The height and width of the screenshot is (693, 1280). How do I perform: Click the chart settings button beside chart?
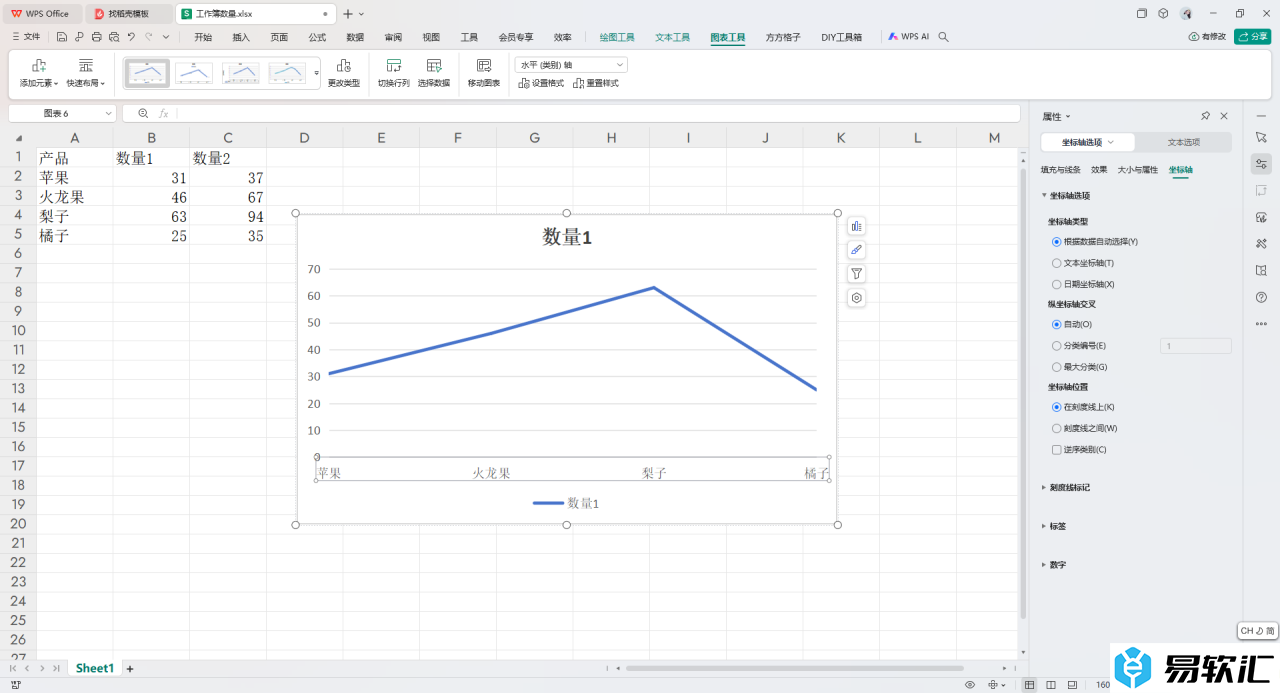(x=856, y=298)
